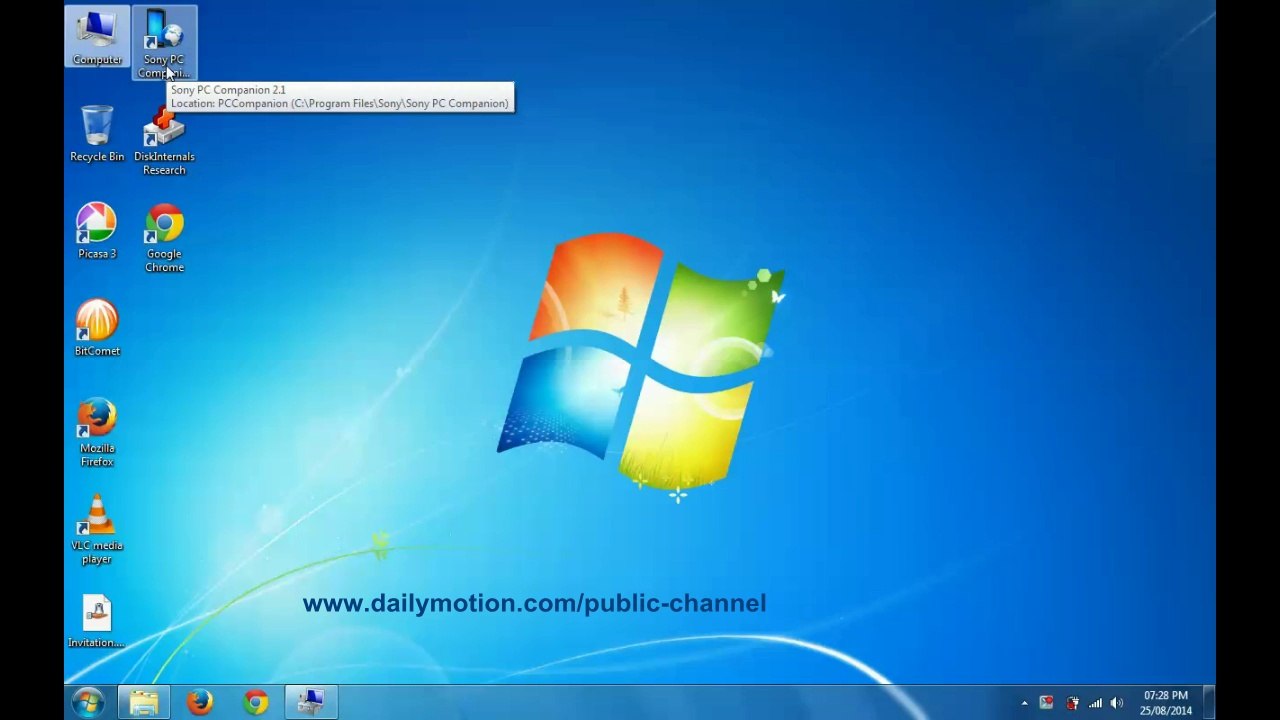Launch Chrome from the taskbar
Image resolution: width=1280 pixels, height=720 pixels.
[256, 702]
